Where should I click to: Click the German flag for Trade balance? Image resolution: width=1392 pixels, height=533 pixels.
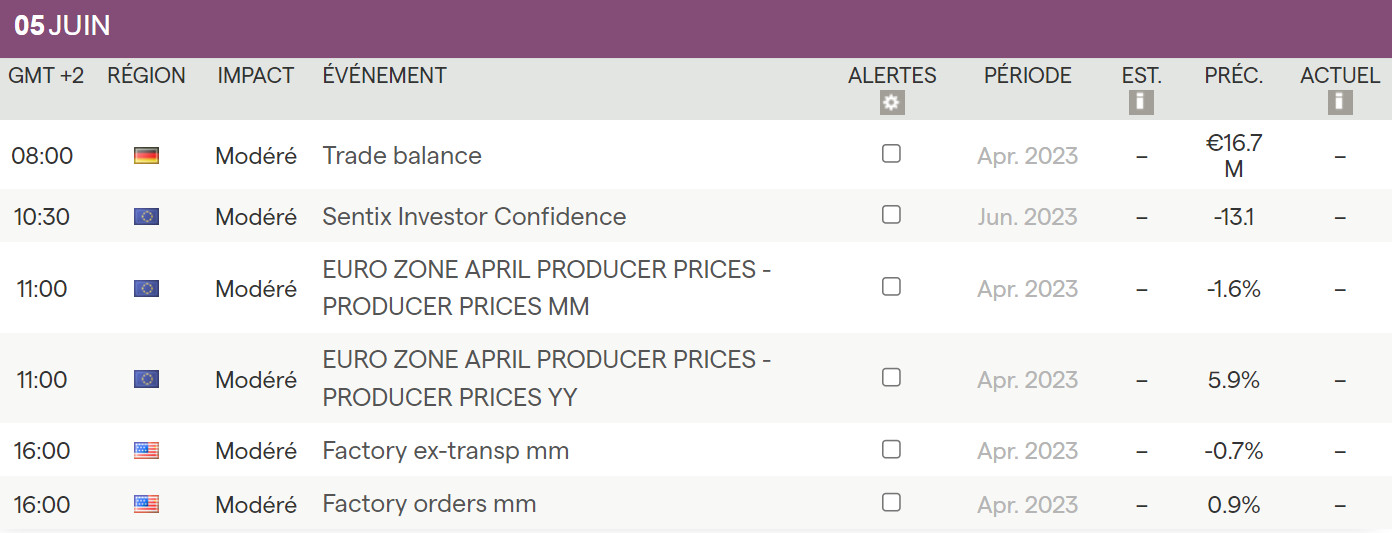(x=146, y=156)
